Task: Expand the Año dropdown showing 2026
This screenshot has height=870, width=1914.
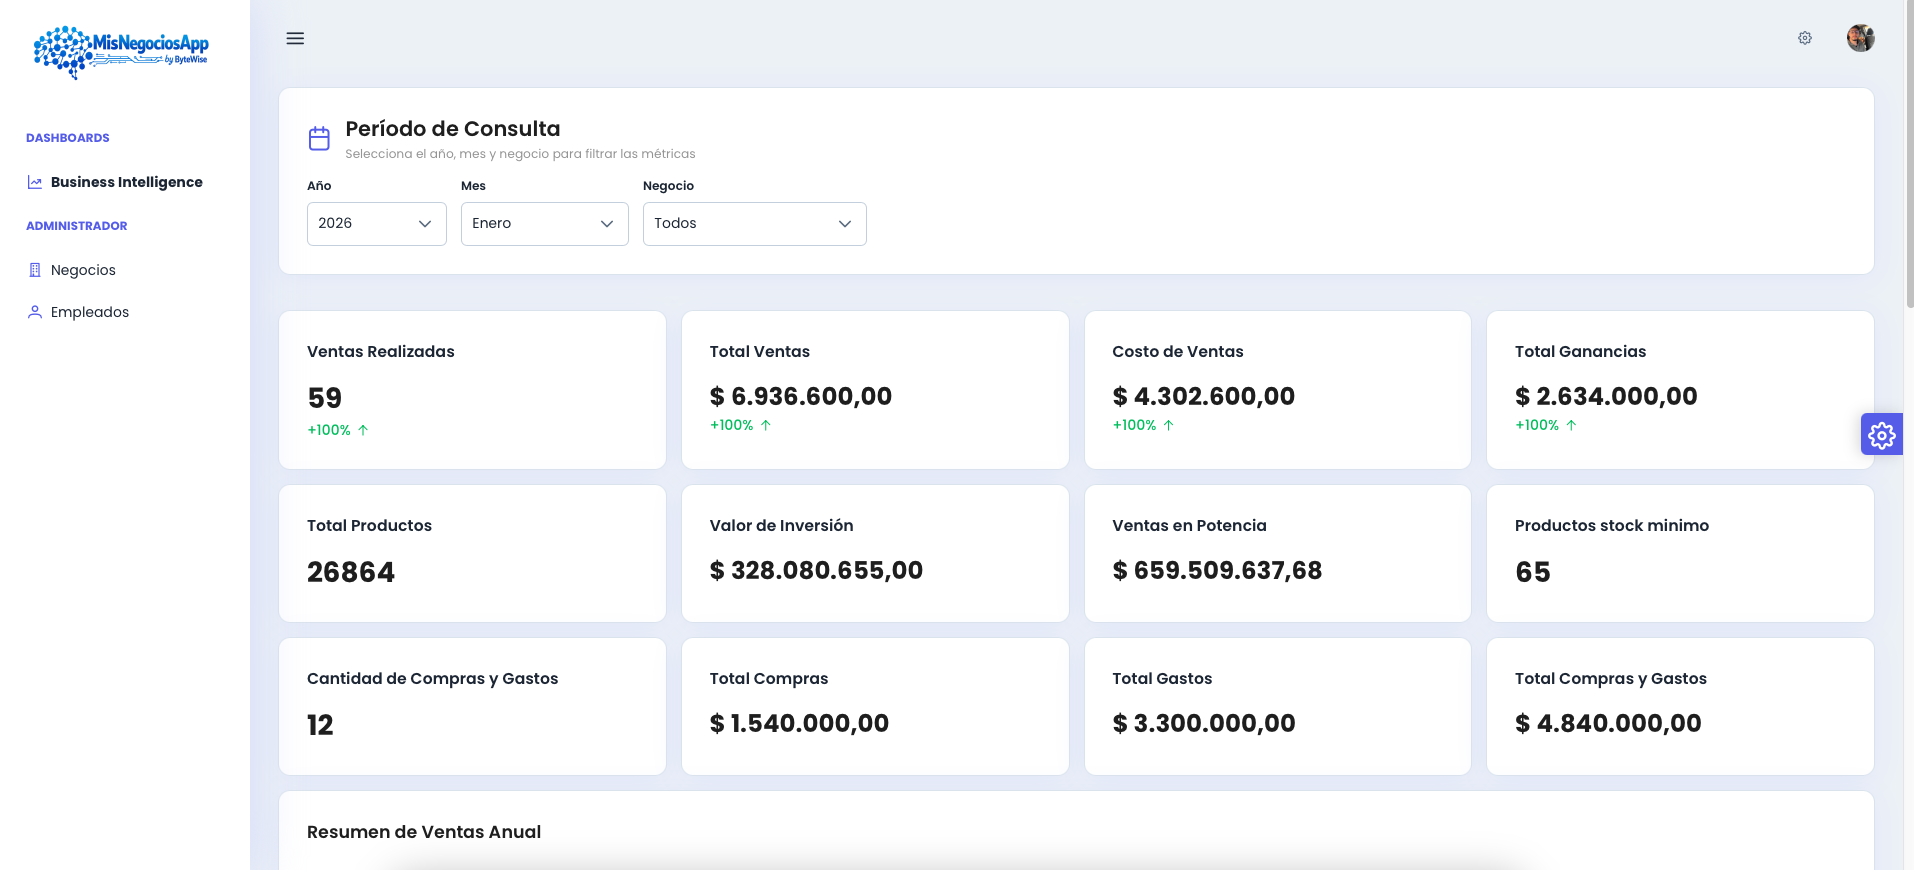Action: coord(376,224)
